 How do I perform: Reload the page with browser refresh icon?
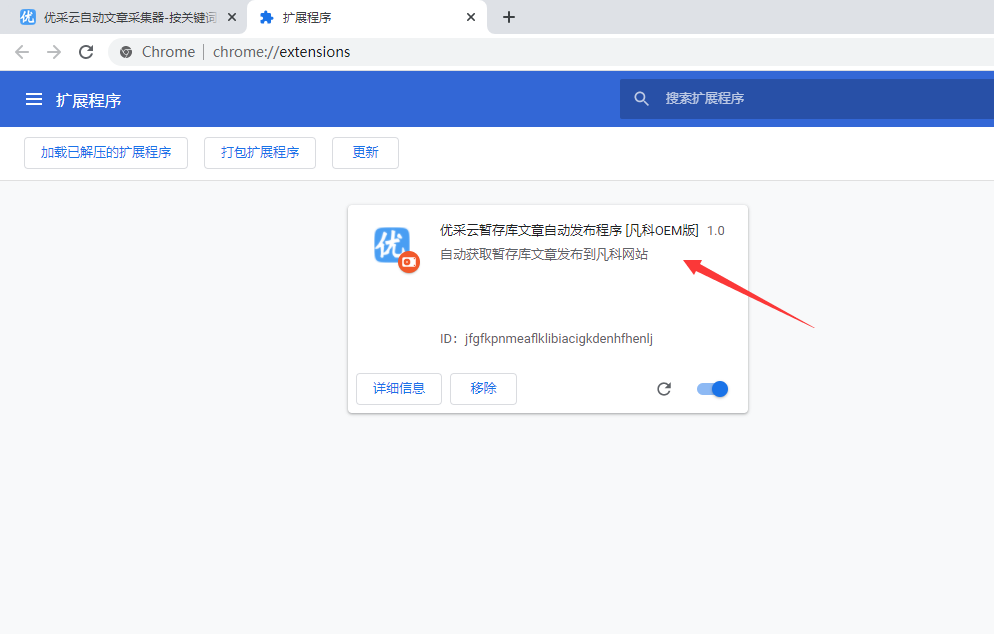coord(86,52)
